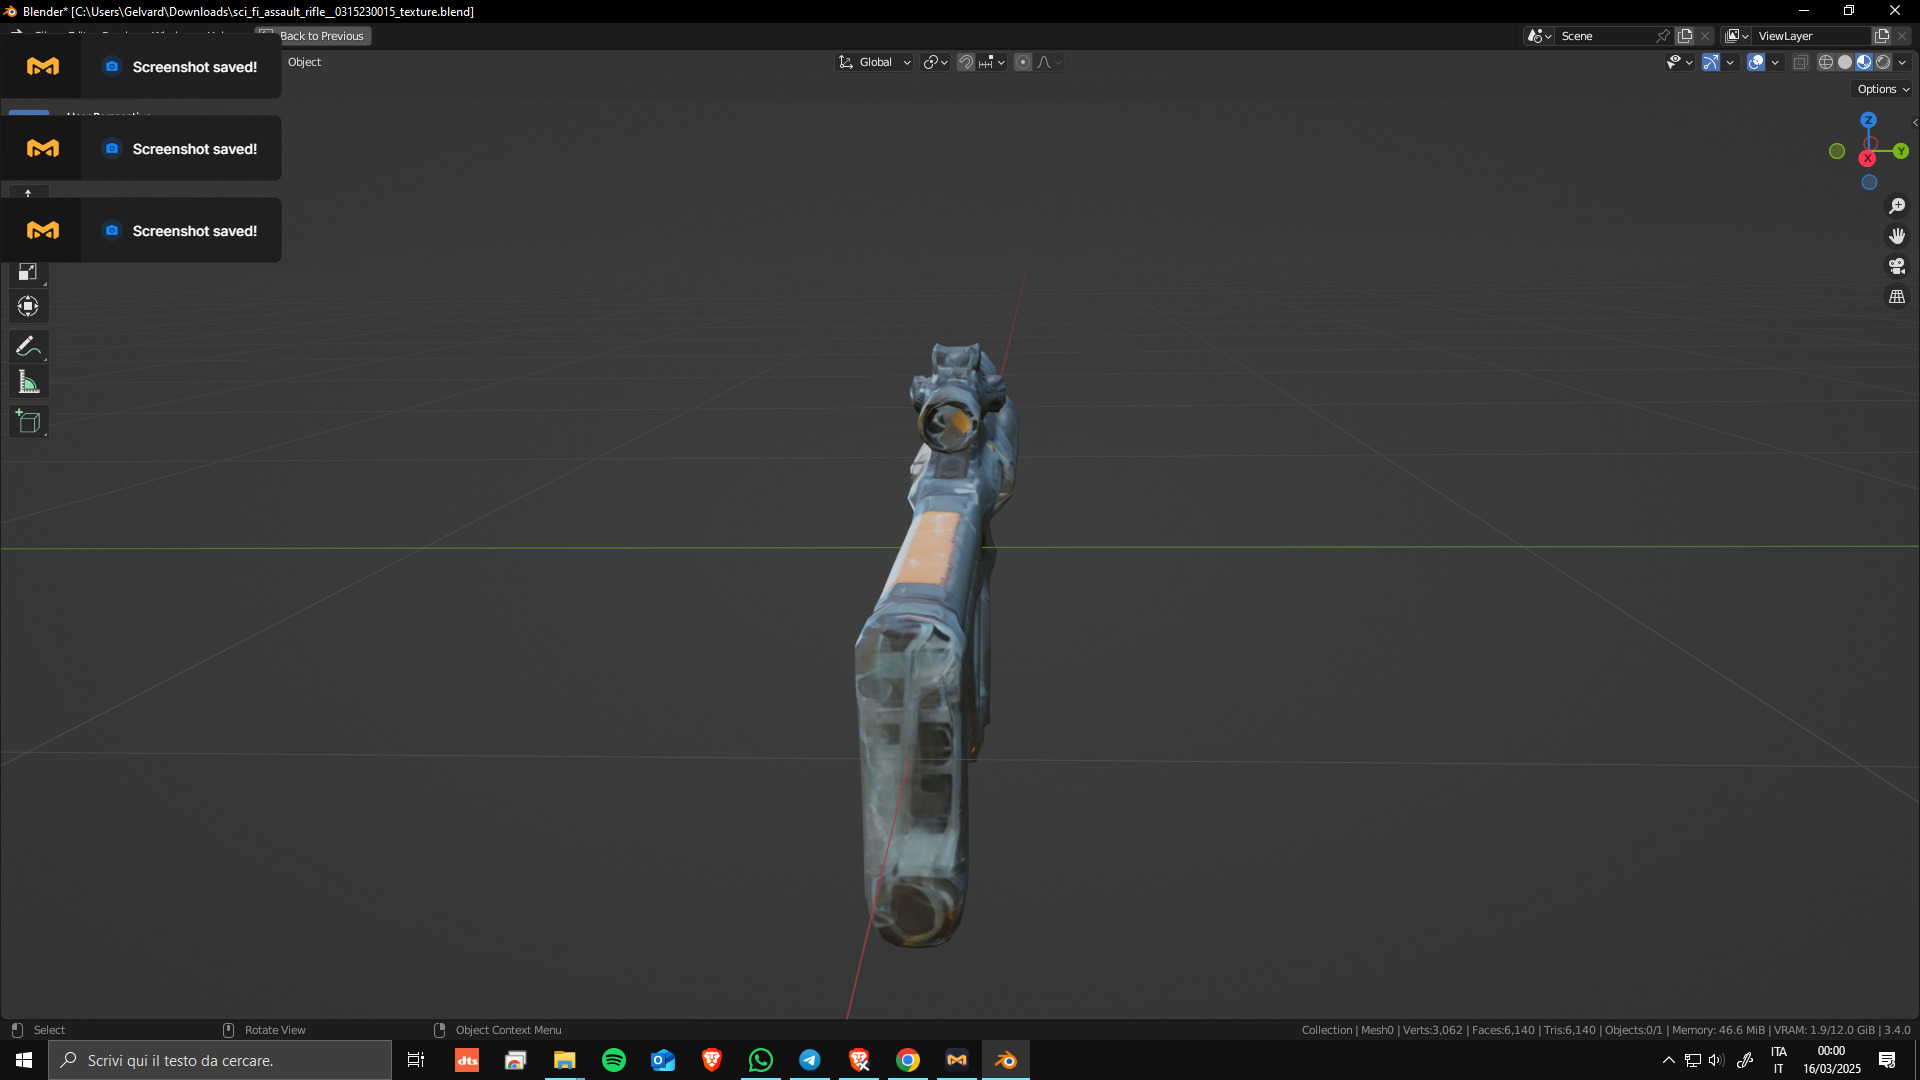The height and width of the screenshot is (1080, 1920).
Task: Pin the Scene with pin icon
Action: [1662, 36]
